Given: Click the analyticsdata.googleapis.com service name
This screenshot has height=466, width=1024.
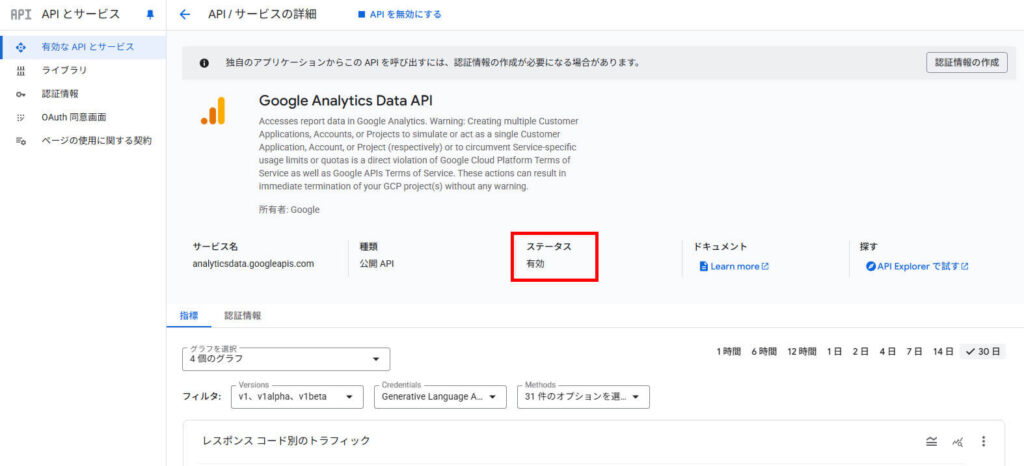Looking at the screenshot, I should click(253, 264).
